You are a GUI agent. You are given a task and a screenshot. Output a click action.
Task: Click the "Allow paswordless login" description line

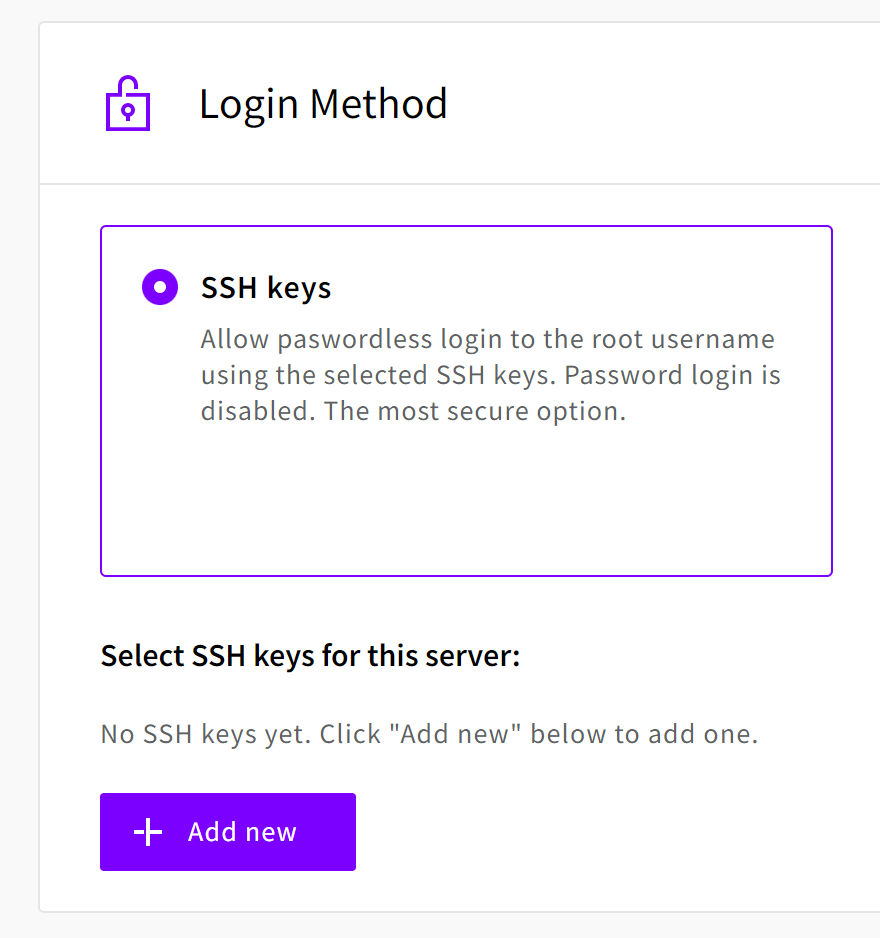point(488,340)
